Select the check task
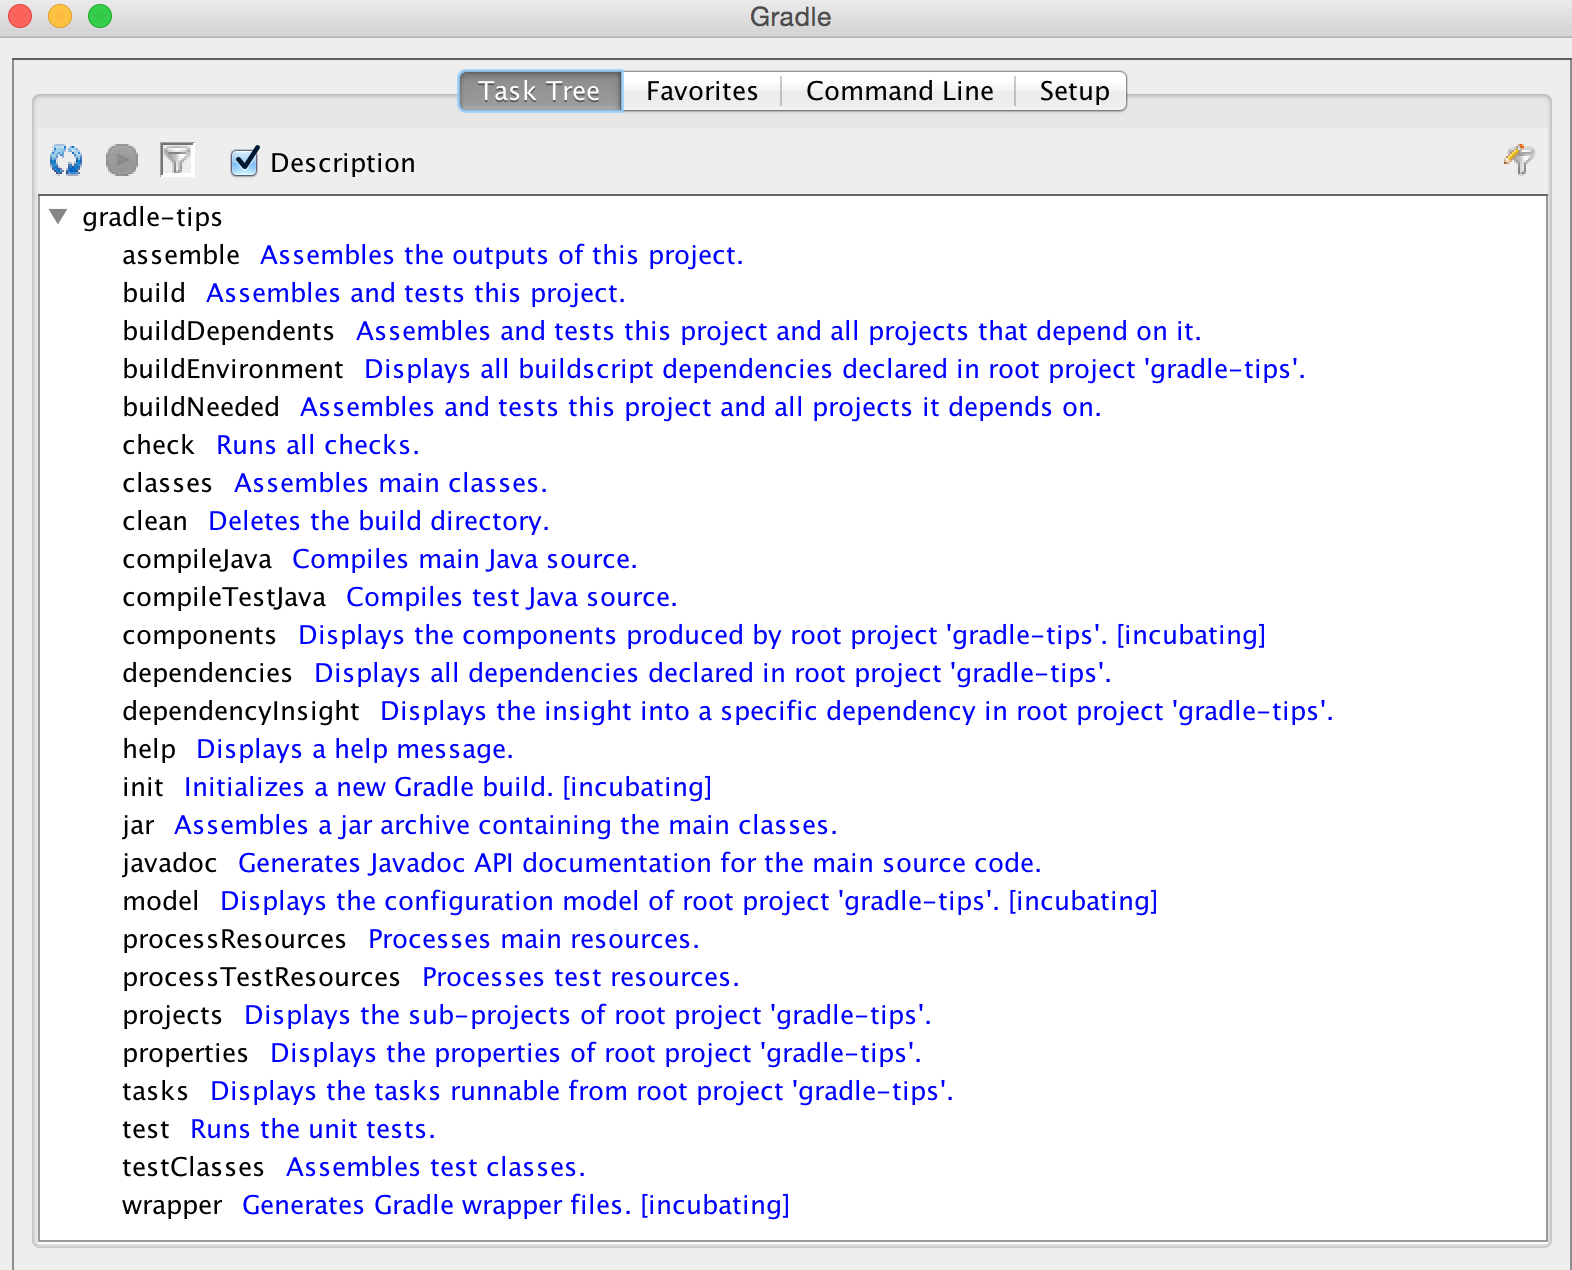This screenshot has height=1270, width=1572. 270,445
